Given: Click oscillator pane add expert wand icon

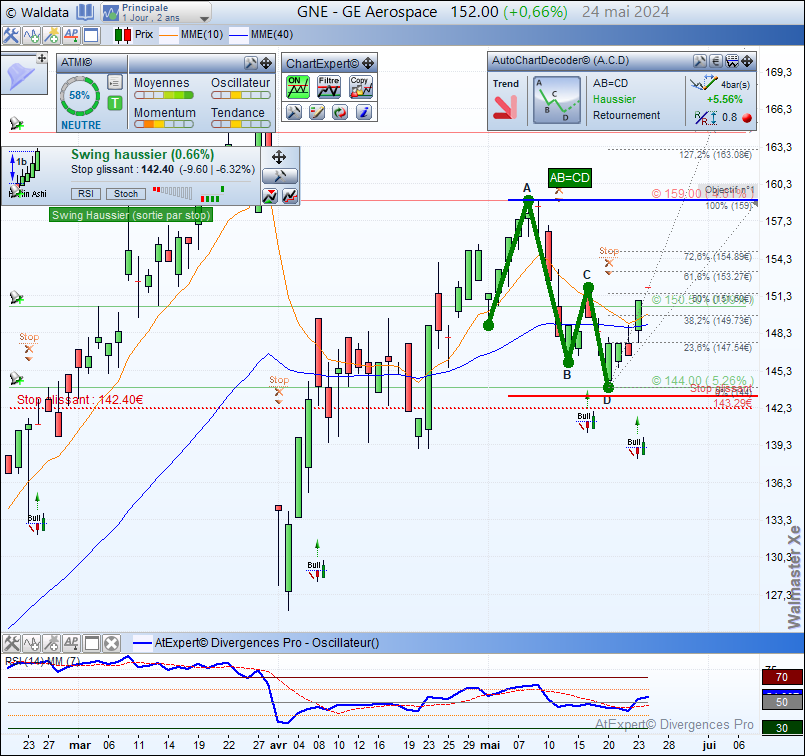Looking at the screenshot, I should 51,643.
